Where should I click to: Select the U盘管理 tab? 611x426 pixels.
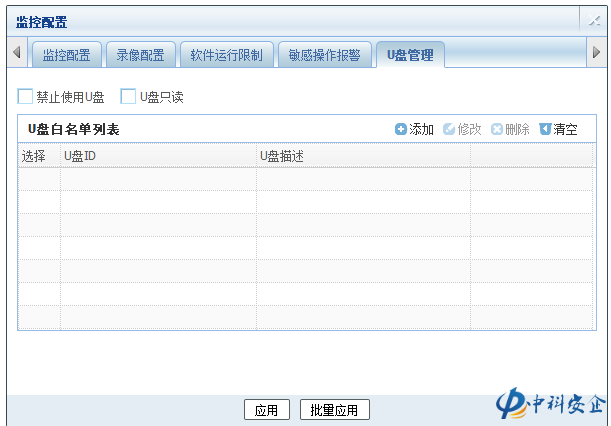[410, 55]
